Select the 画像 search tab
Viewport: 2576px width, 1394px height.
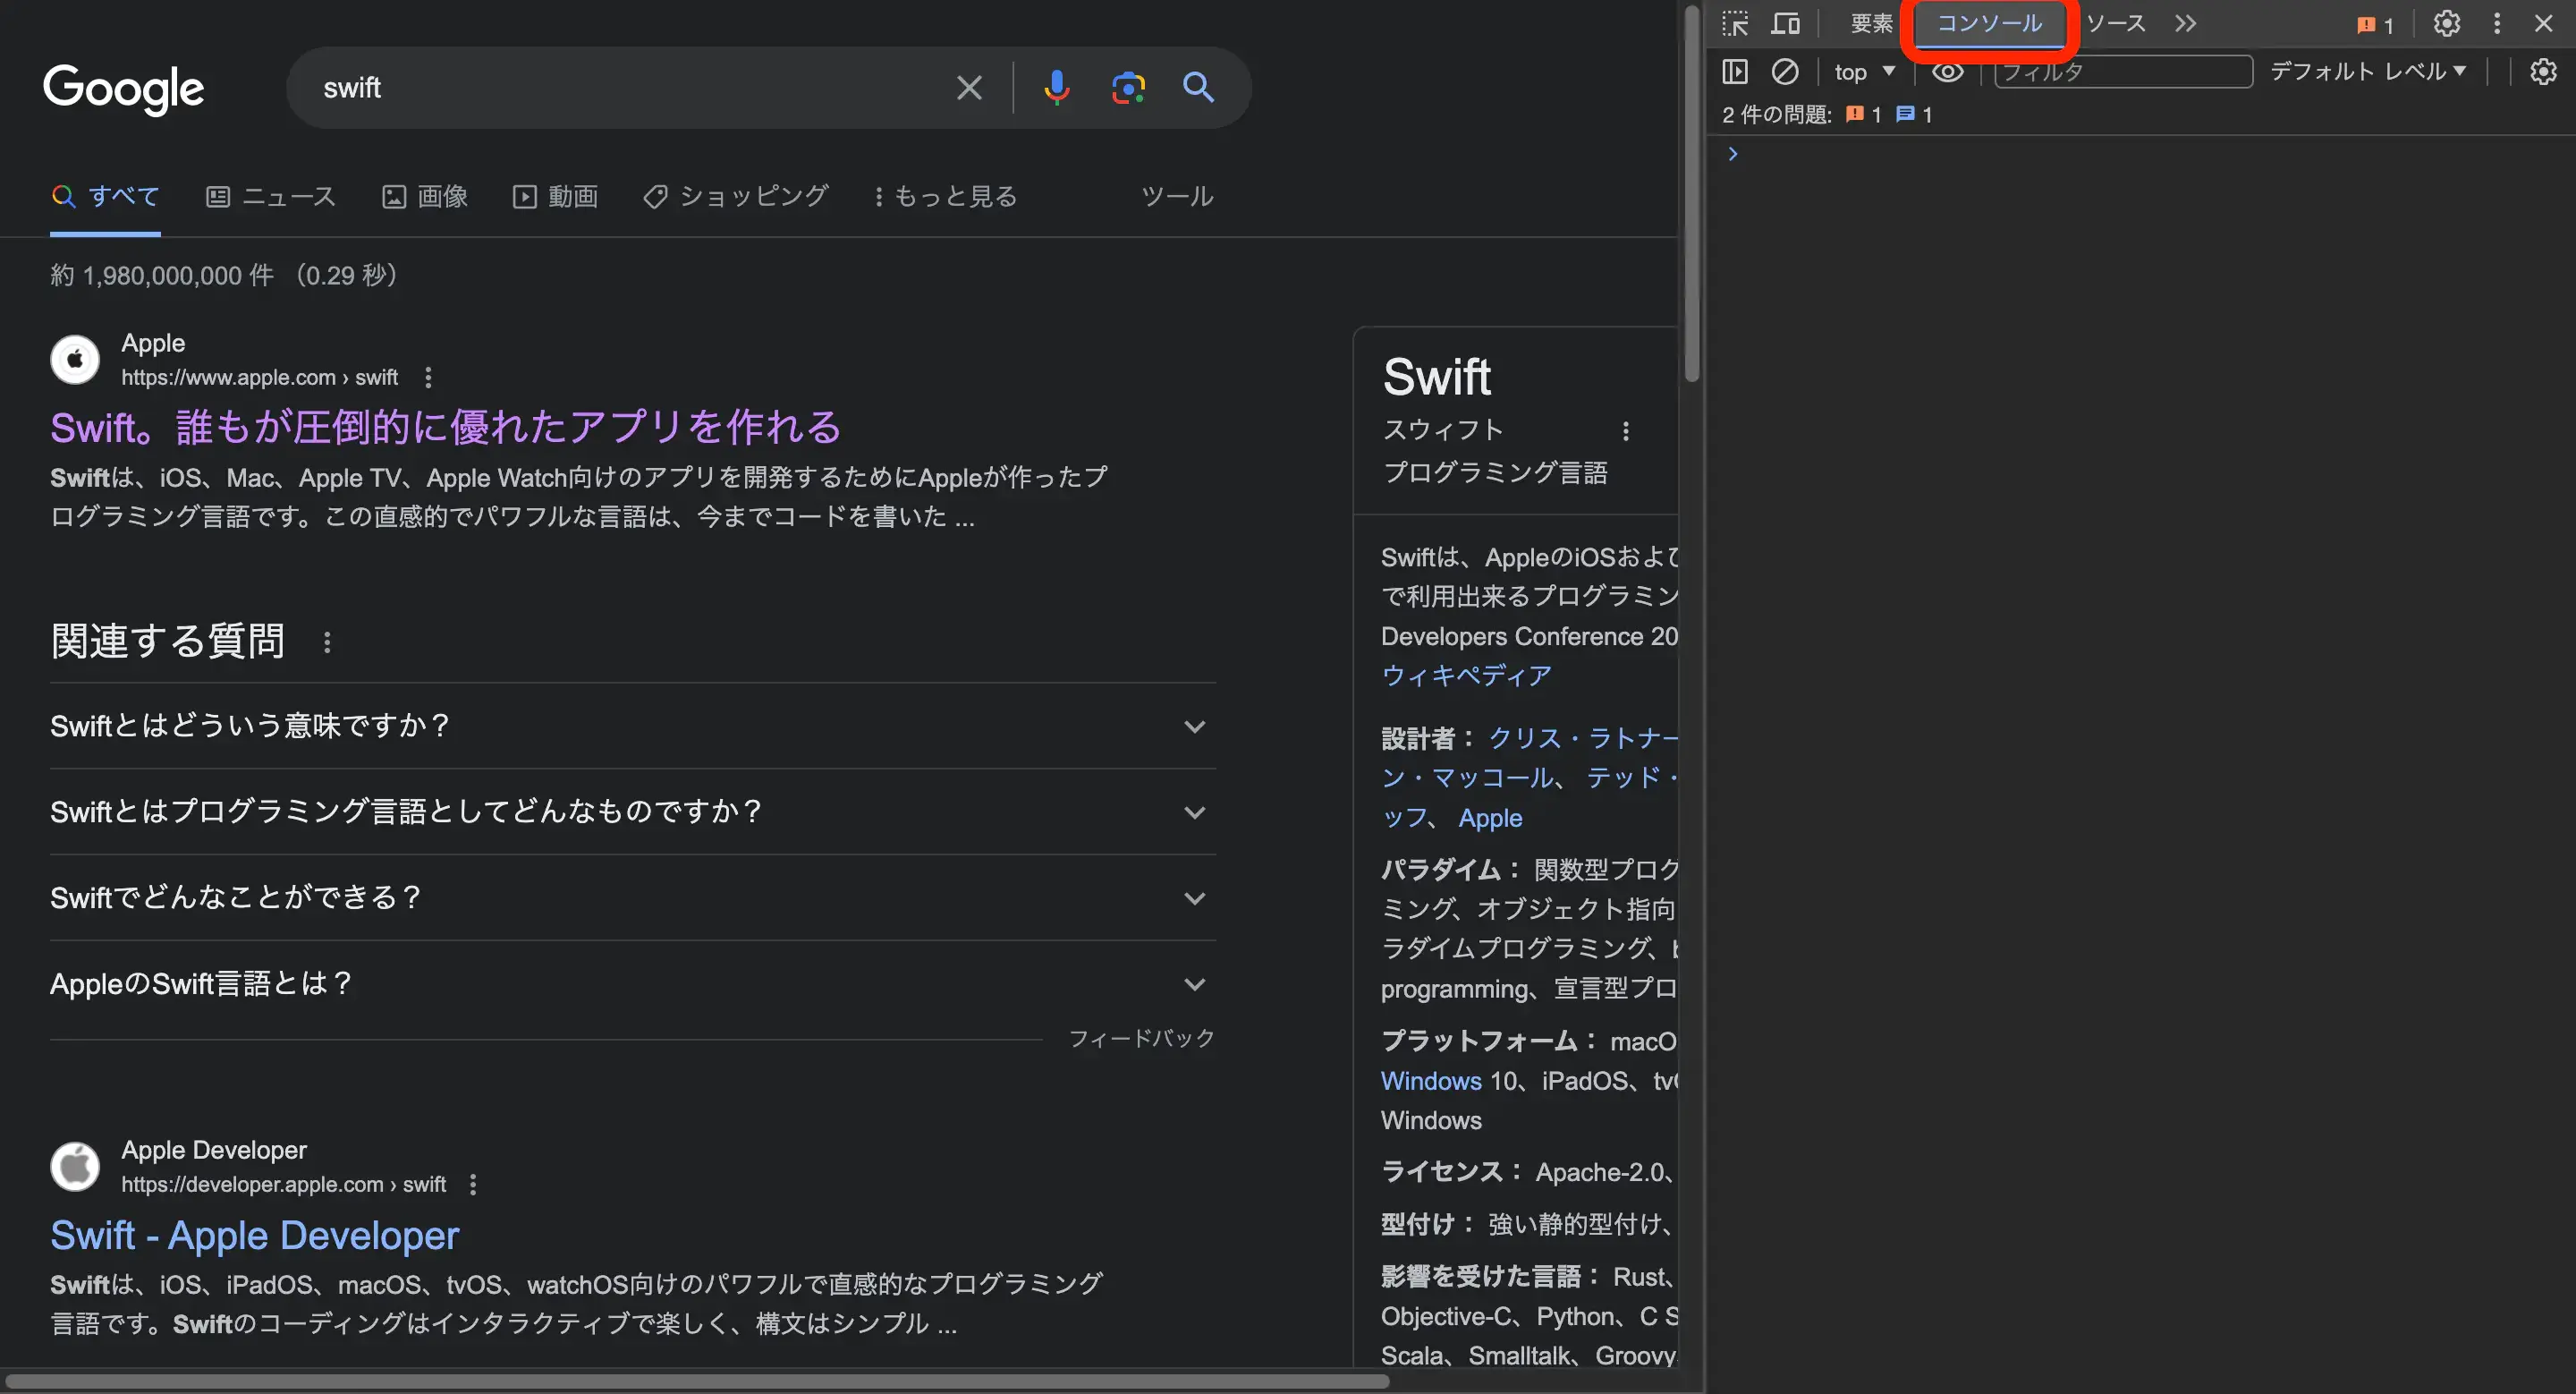click(x=425, y=197)
